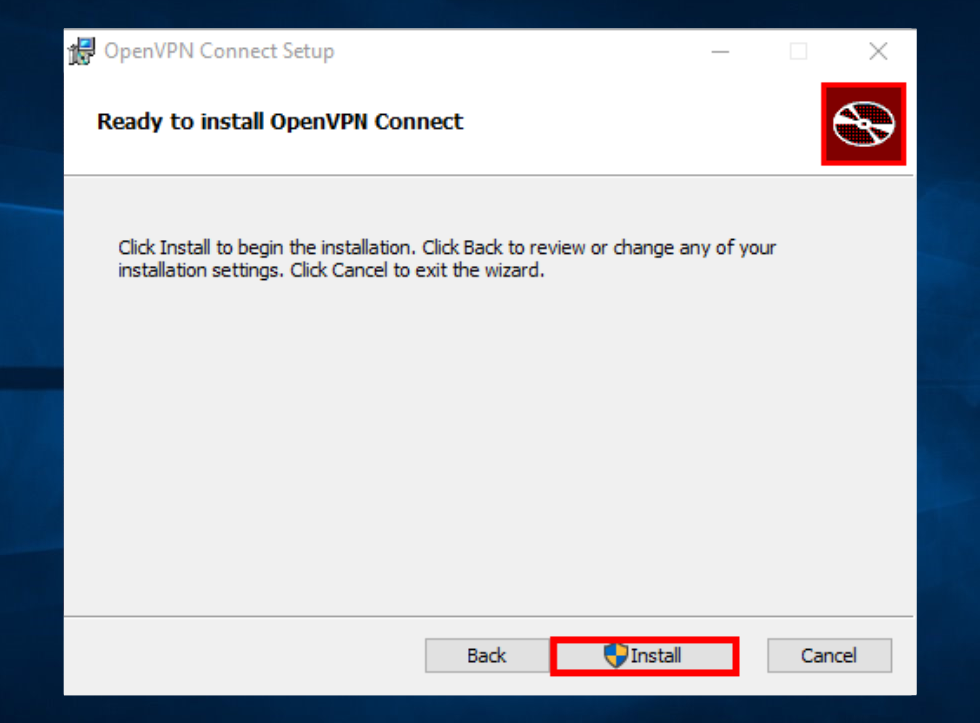Click the installer disc banner icon
The width and height of the screenshot is (980, 723).
pyautogui.click(x=863, y=124)
